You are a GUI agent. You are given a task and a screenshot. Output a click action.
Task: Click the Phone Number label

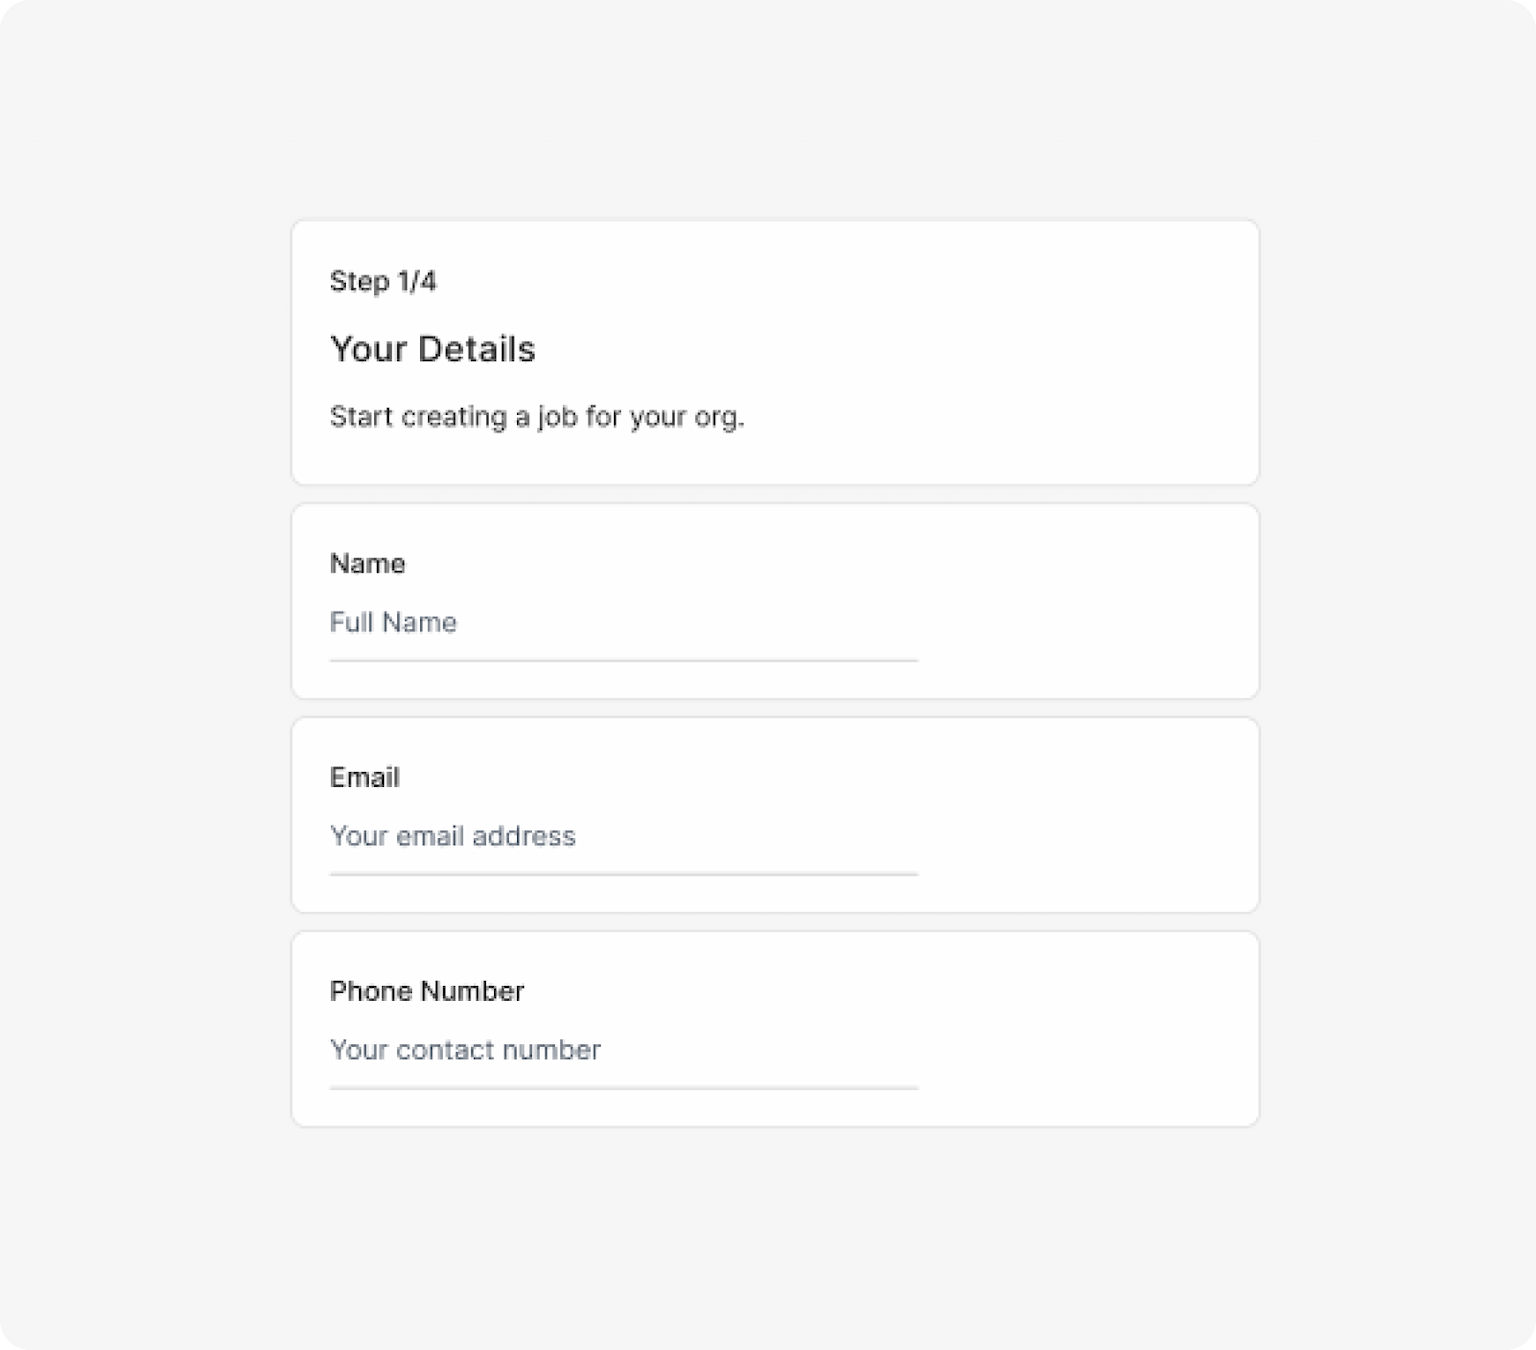tap(426, 991)
